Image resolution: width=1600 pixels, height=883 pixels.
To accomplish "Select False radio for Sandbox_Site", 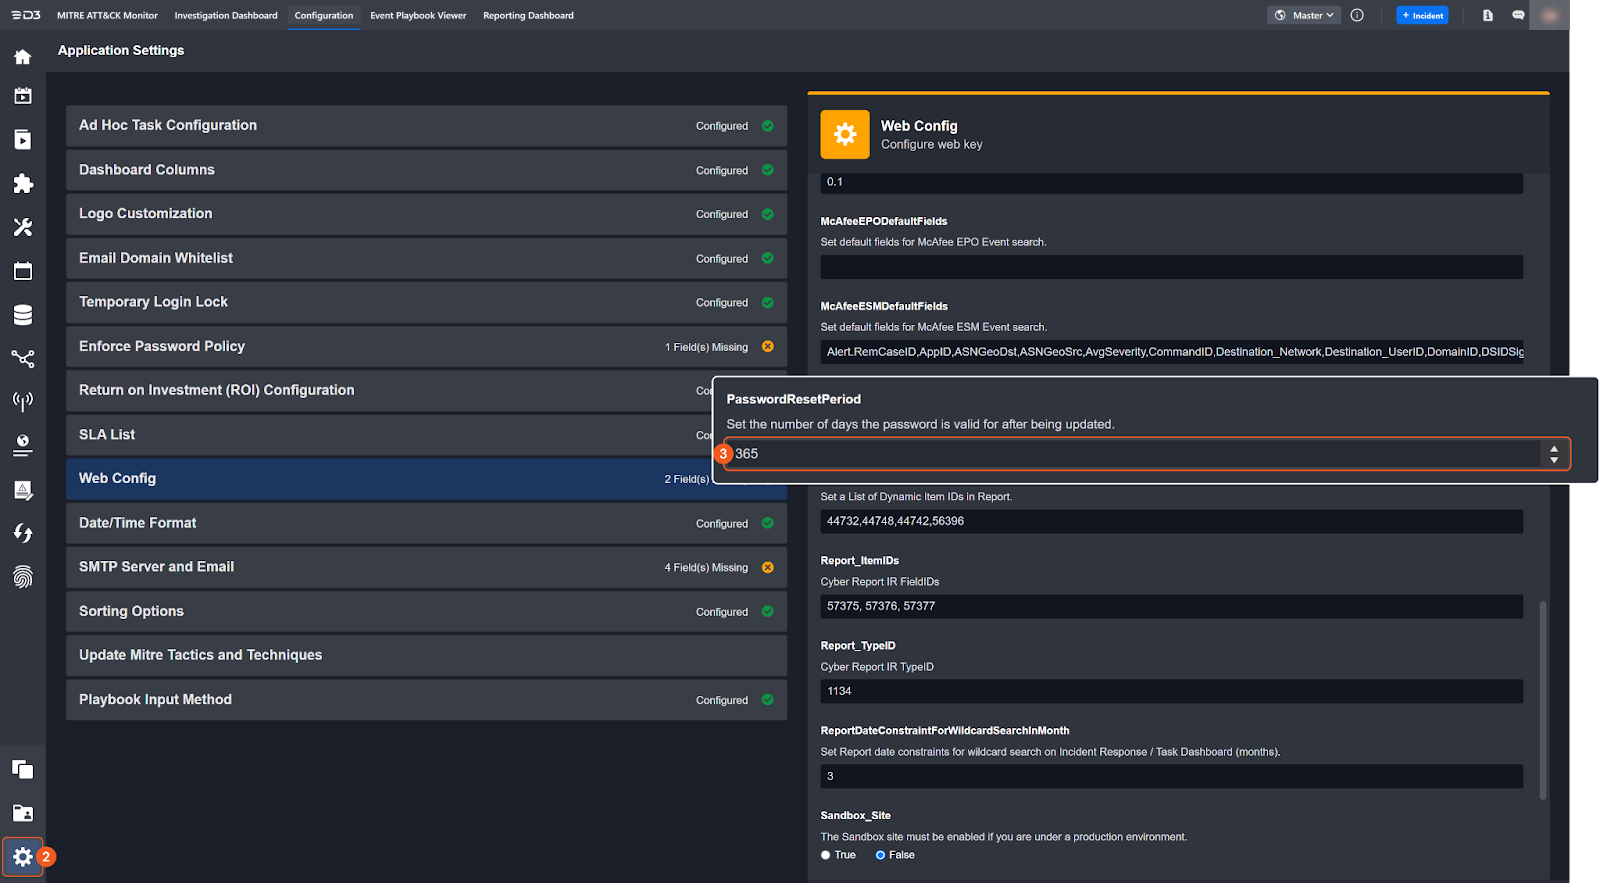I will coord(880,855).
